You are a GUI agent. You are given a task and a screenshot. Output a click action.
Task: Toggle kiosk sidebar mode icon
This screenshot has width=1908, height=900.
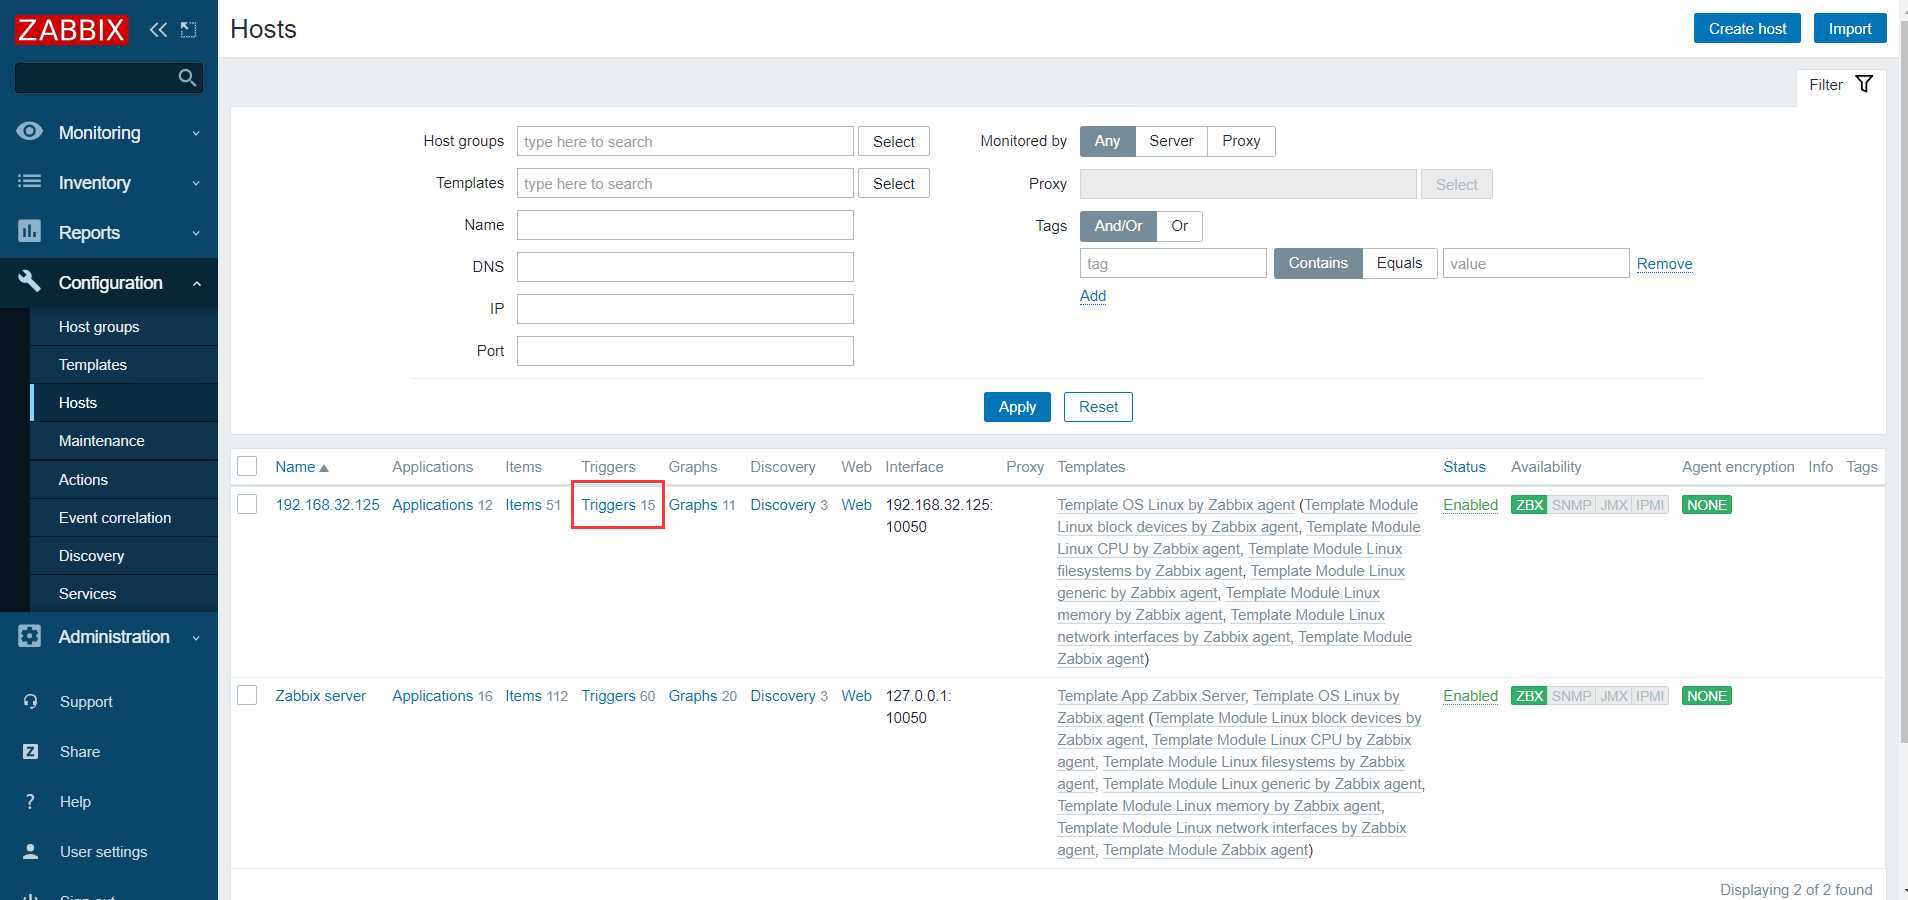[x=188, y=30]
